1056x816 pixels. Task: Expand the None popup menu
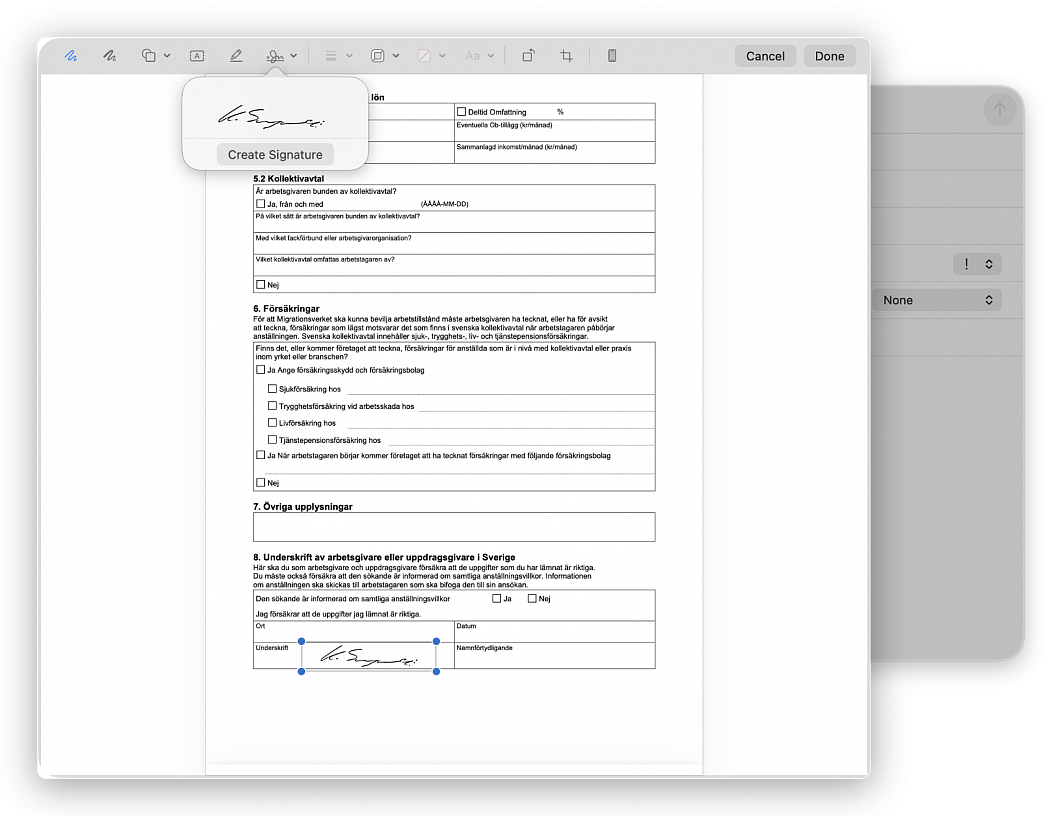pyautogui.click(x=939, y=300)
